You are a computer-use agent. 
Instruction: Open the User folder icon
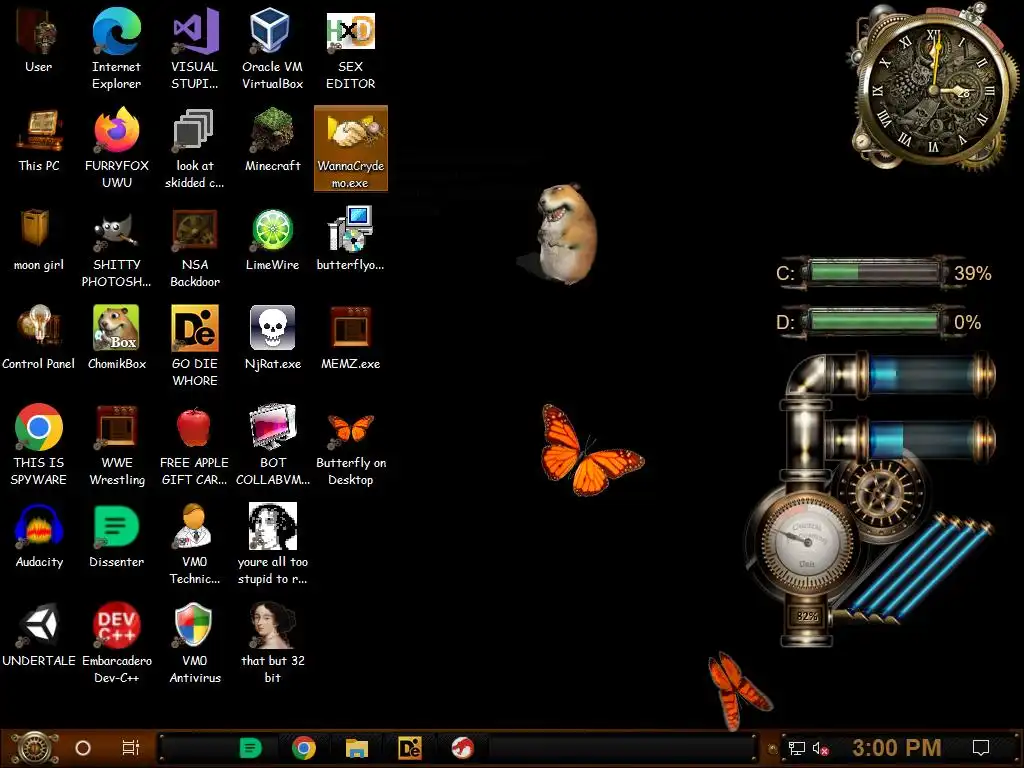pos(39,41)
